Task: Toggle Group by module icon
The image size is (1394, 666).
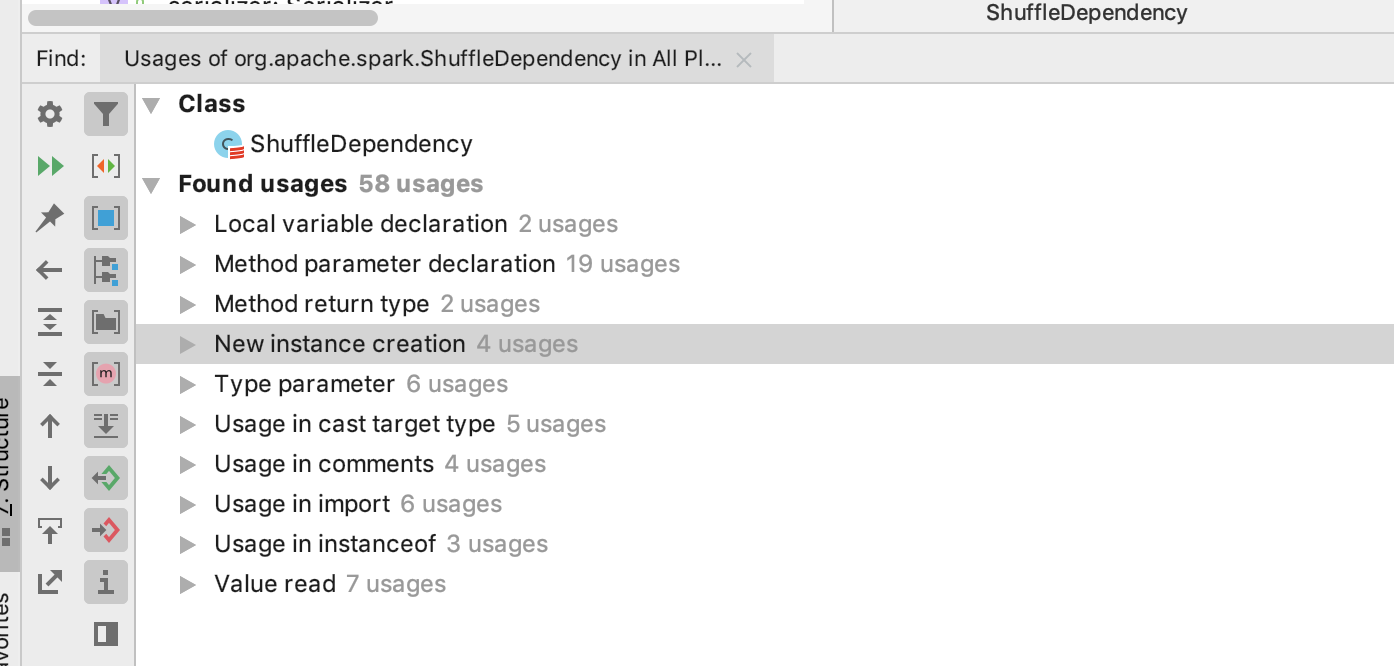Action: click(x=106, y=270)
